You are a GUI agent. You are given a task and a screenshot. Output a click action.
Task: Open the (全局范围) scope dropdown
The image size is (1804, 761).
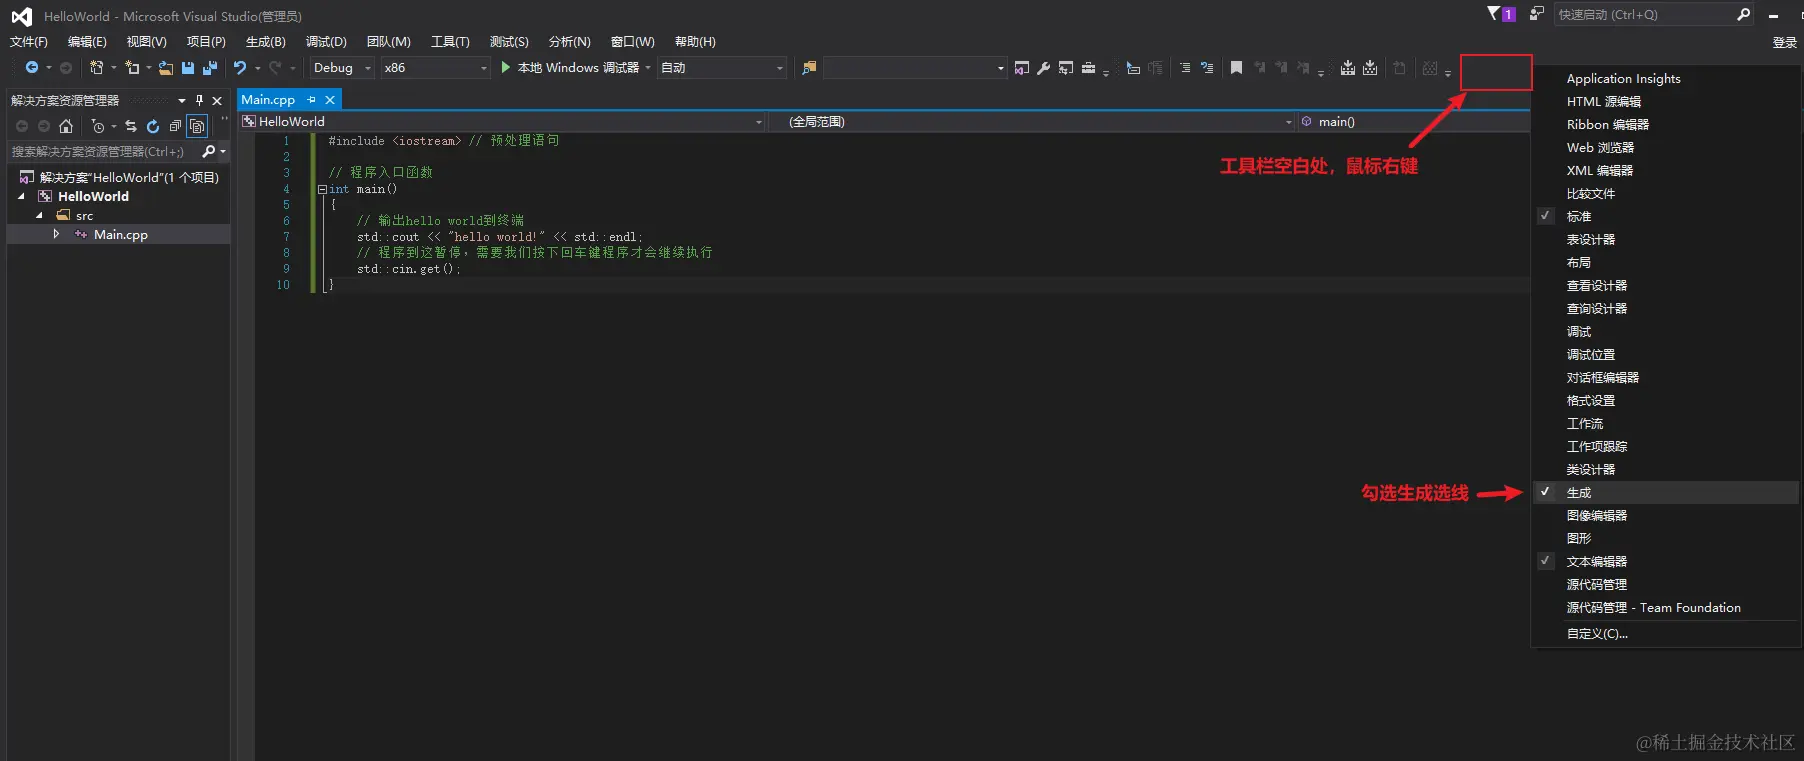(1031, 122)
